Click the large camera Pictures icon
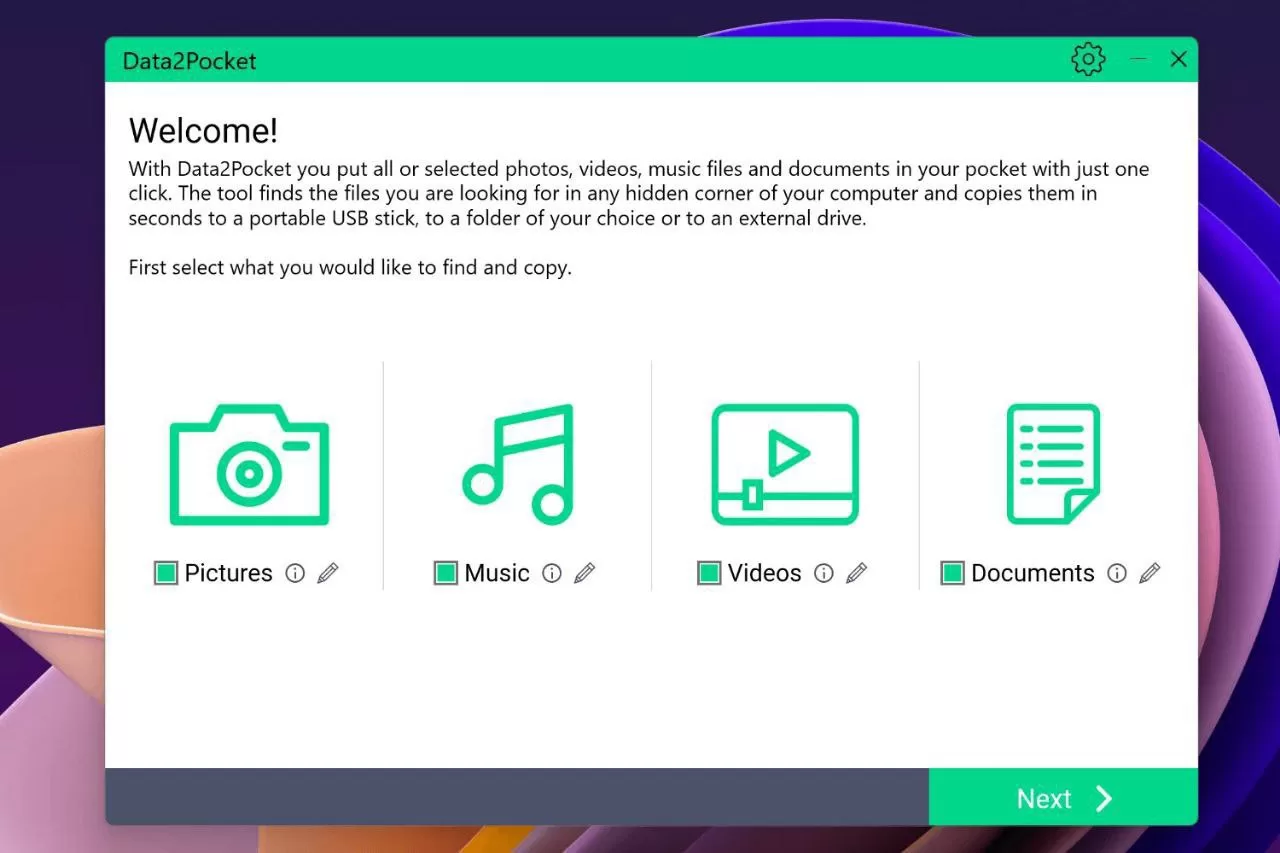1280x853 pixels. tap(249, 464)
